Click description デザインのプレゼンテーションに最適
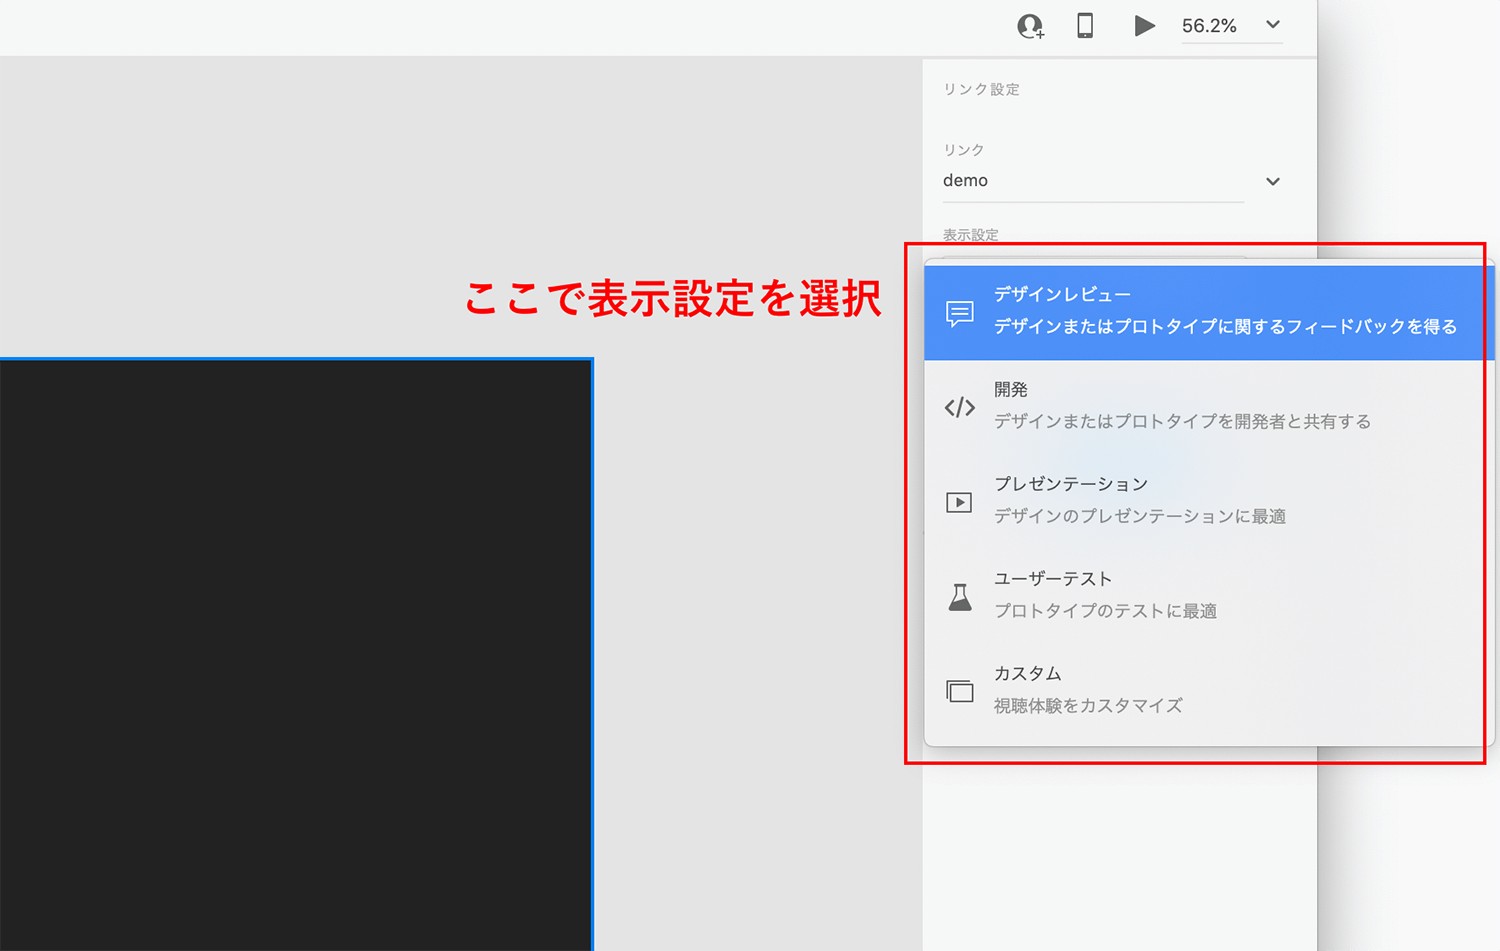This screenshot has width=1500, height=951. click(1140, 517)
